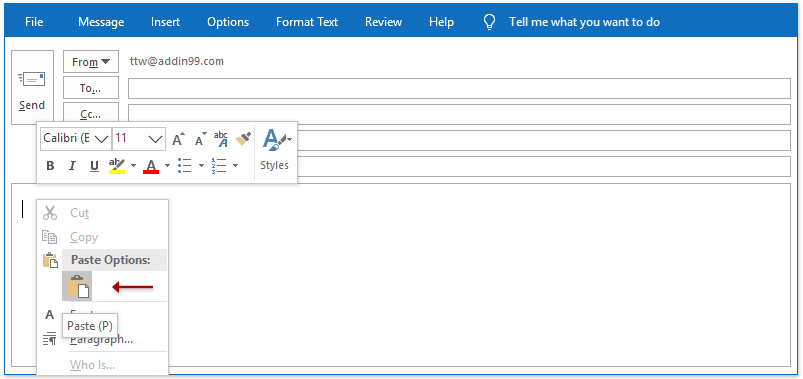
Task: Open the Styles gallery button
Action: click(276, 150)
